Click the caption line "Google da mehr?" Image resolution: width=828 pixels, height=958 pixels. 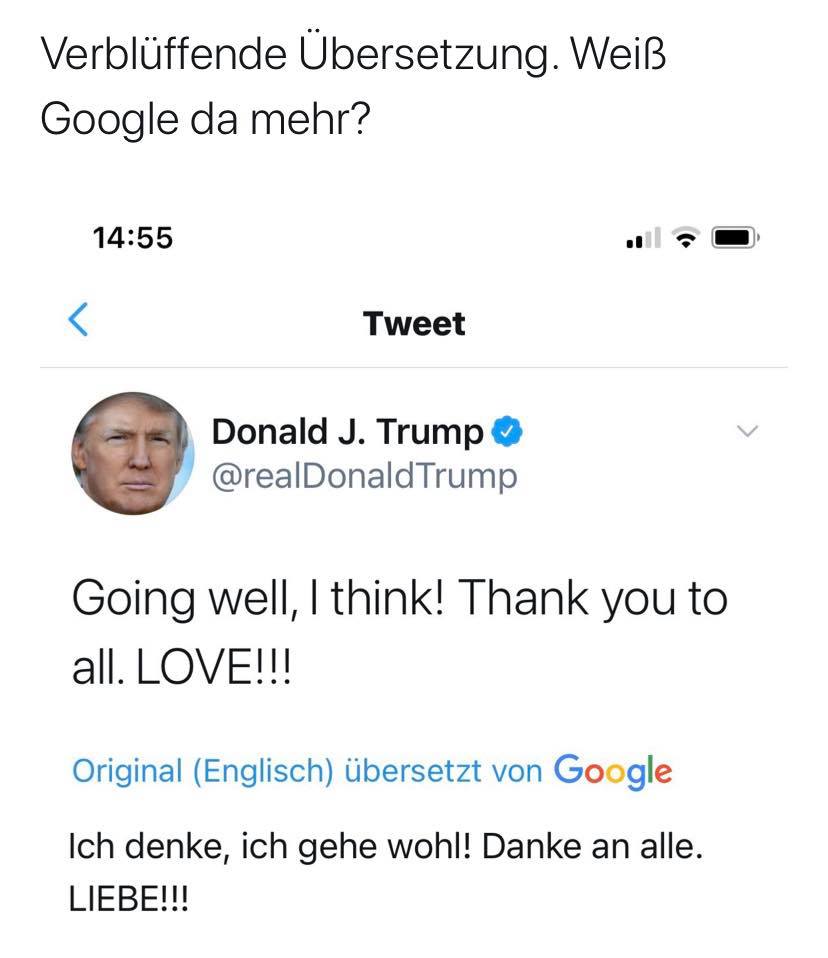pyautogui.click(x=206, y=120)
